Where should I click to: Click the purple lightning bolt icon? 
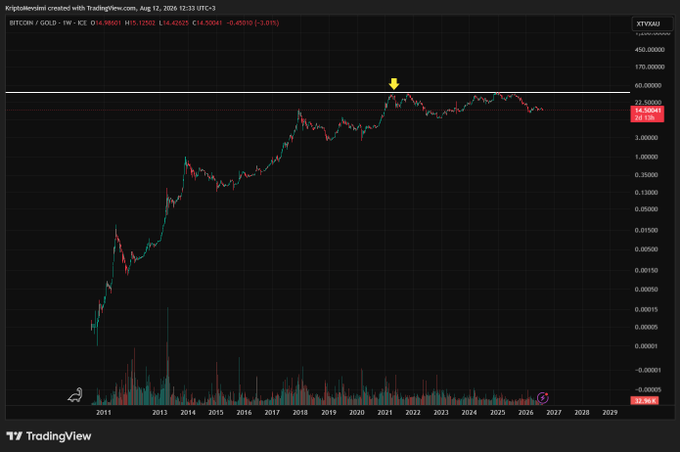[543, 397]
